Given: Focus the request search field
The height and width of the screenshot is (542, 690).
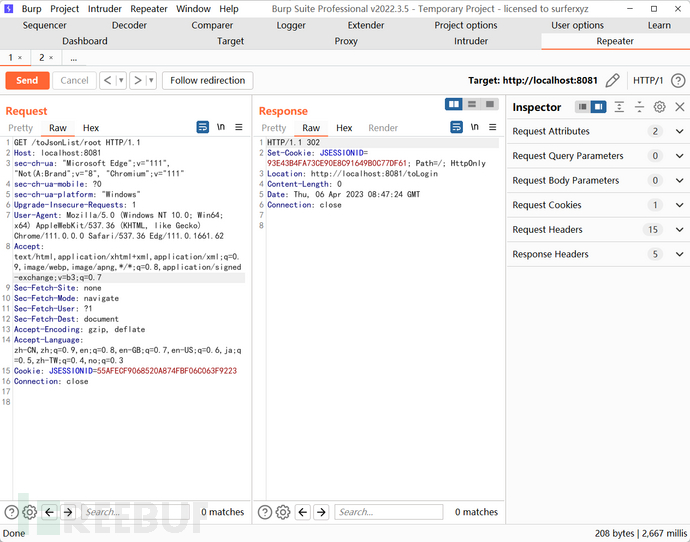Looking at the screenshot, I should click(x=136, y=512).
